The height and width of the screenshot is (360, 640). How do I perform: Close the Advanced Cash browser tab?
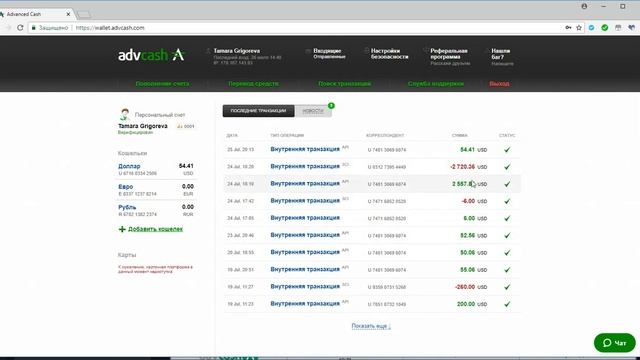point(68,14)
